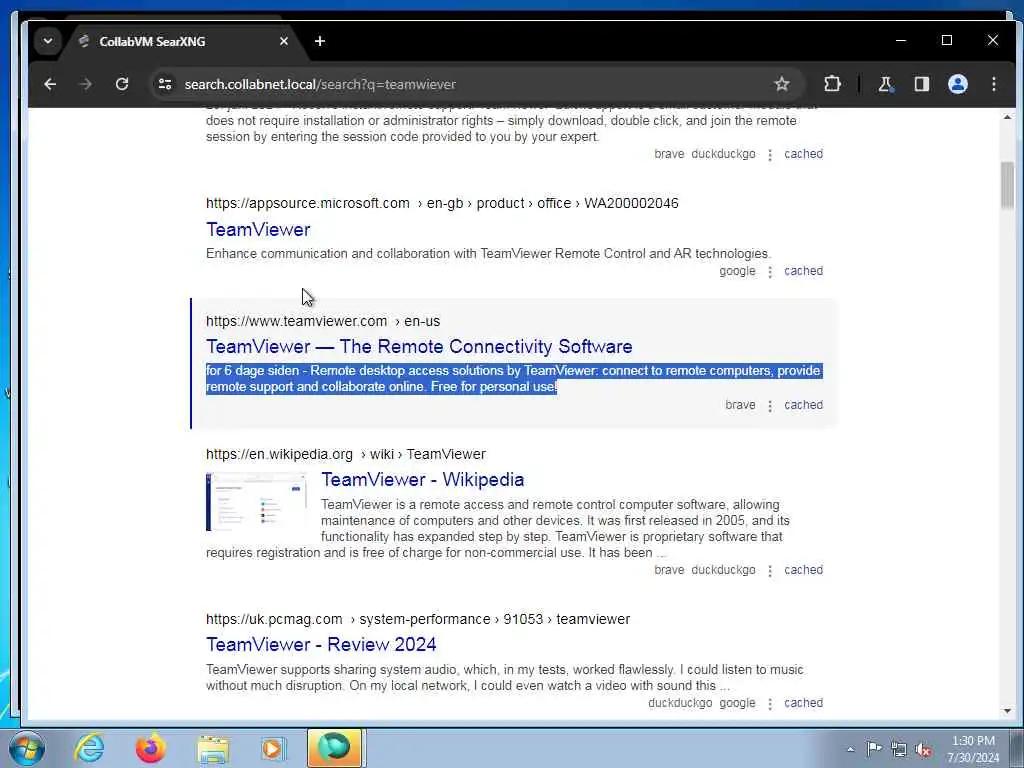Click the scrollbar up arrow
This screenshot has height=768, width=1024.
click(x=1007, y=118)
